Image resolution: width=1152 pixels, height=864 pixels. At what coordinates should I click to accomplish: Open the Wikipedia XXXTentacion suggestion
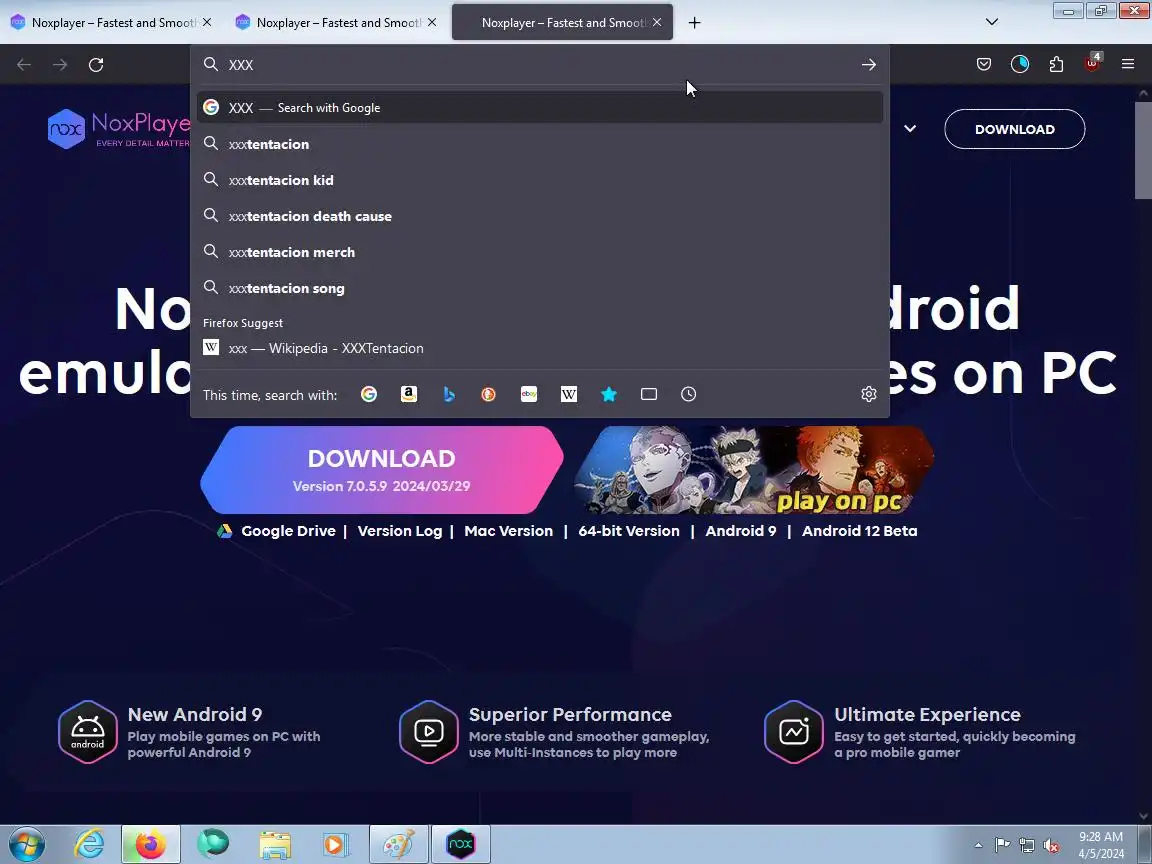pos(540,348)
